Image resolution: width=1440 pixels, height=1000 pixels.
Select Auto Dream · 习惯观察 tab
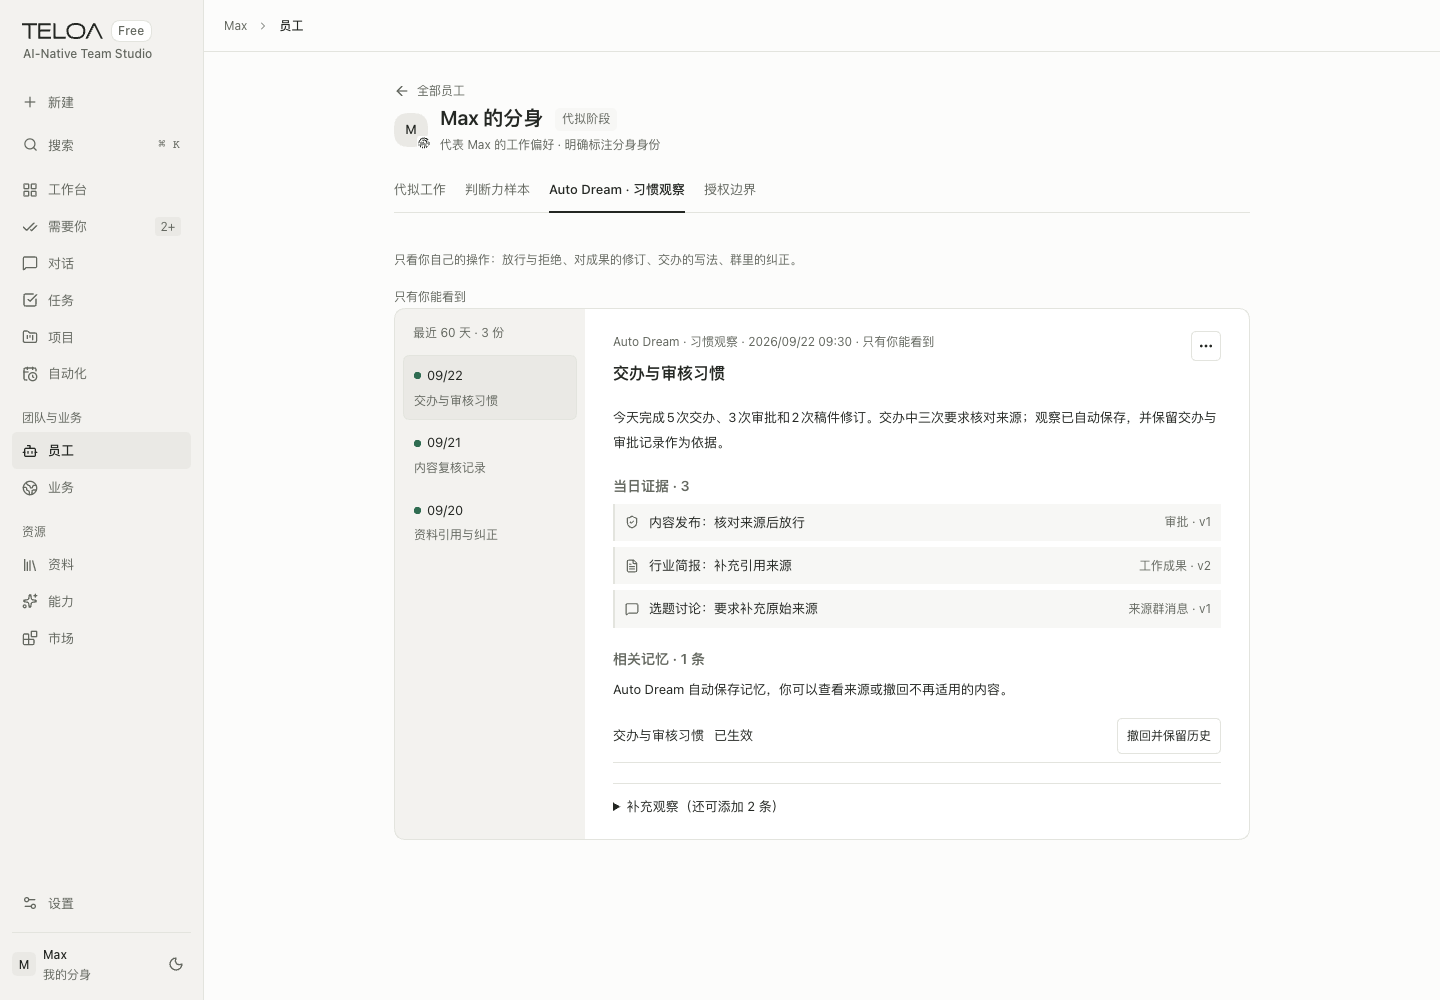click(617, 189)
